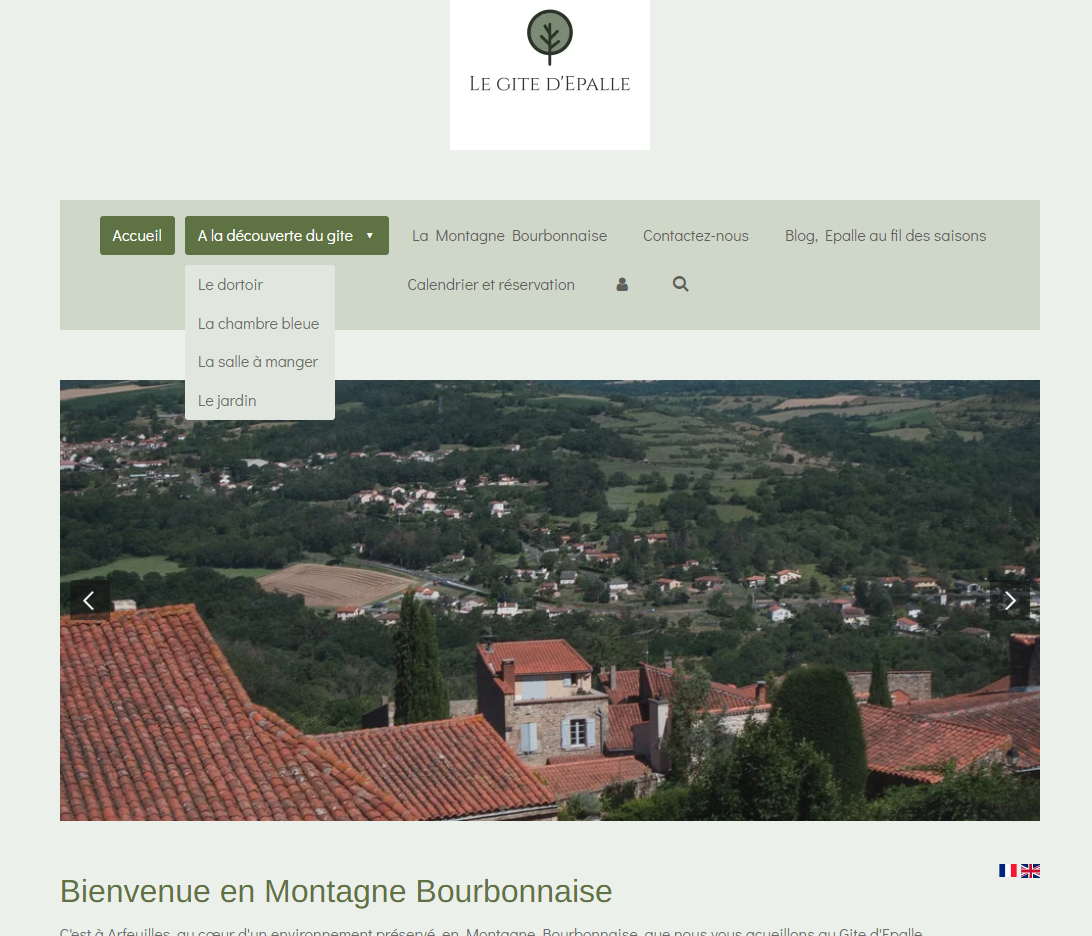Open 'Blog, Epalle au fil des saisons'
The height and width of the screenshot is (936, 1092).
click(885, 236)
